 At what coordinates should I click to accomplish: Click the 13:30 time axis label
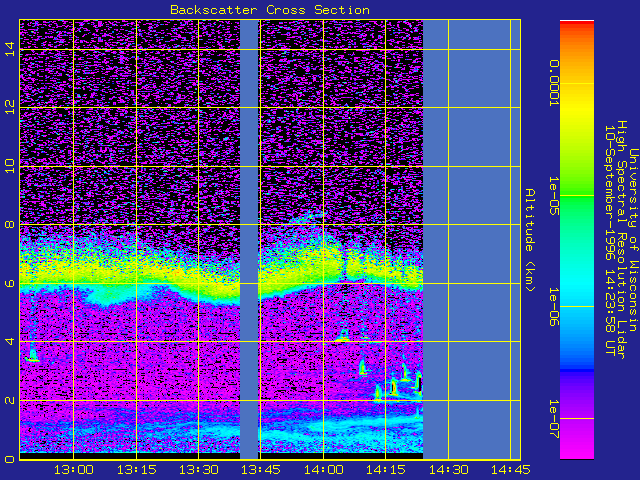coord(199,470)
